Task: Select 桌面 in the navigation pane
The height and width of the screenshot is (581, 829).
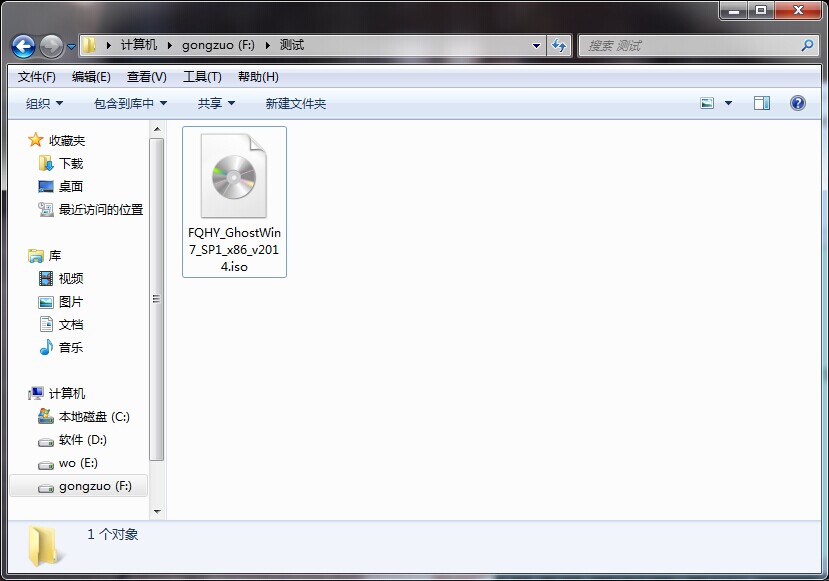Action: point(70,186)
